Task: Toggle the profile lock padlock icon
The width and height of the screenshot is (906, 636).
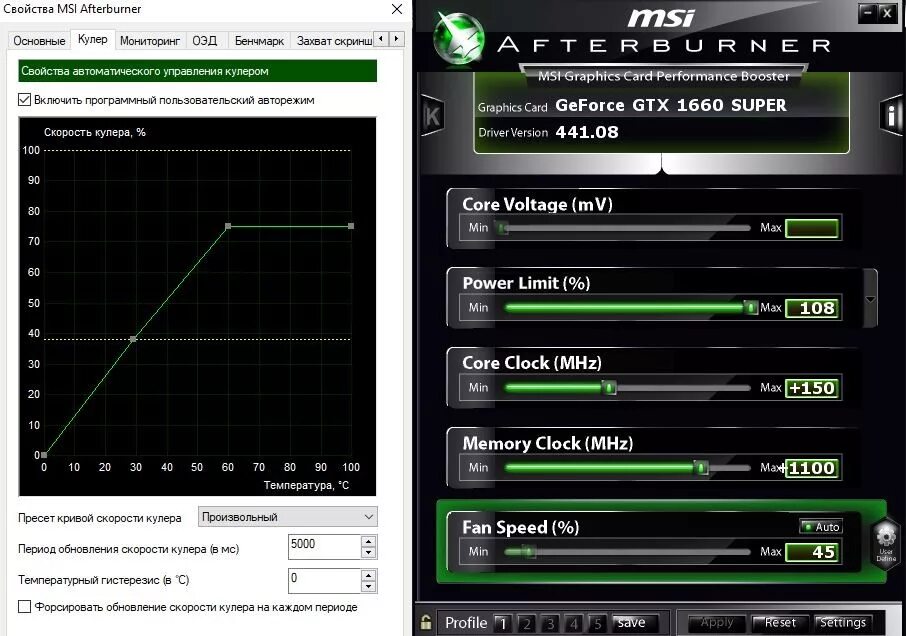Action: point(426,622)
